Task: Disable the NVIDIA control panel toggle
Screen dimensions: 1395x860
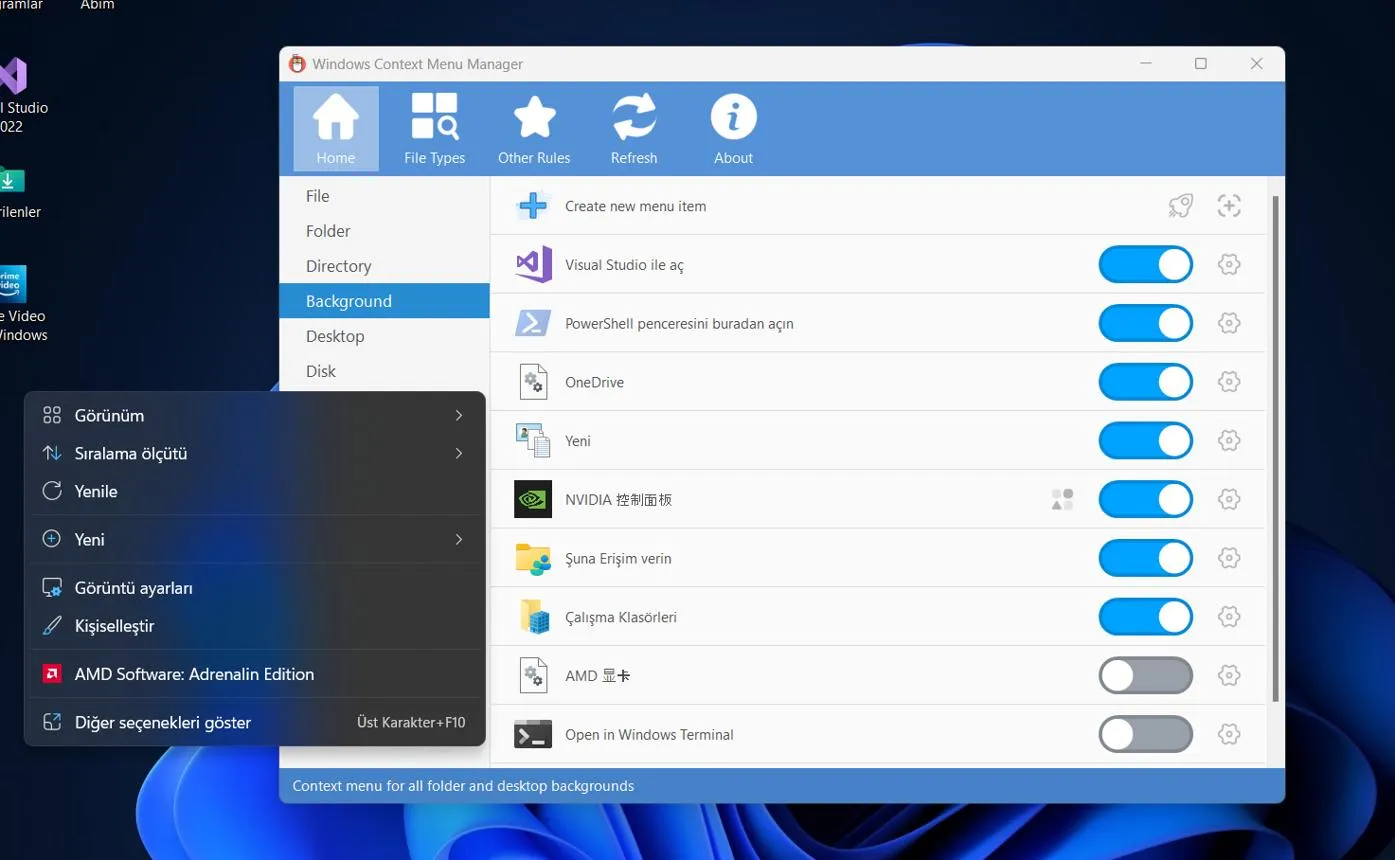Action: coord(1146,499)
